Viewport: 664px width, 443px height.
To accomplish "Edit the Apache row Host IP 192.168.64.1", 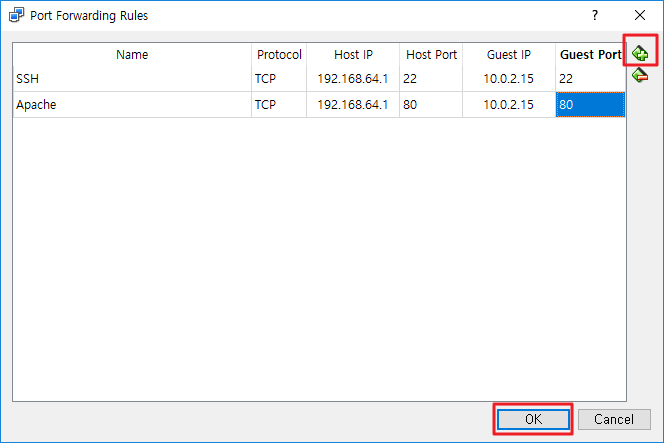I will [x=353, y=105].
